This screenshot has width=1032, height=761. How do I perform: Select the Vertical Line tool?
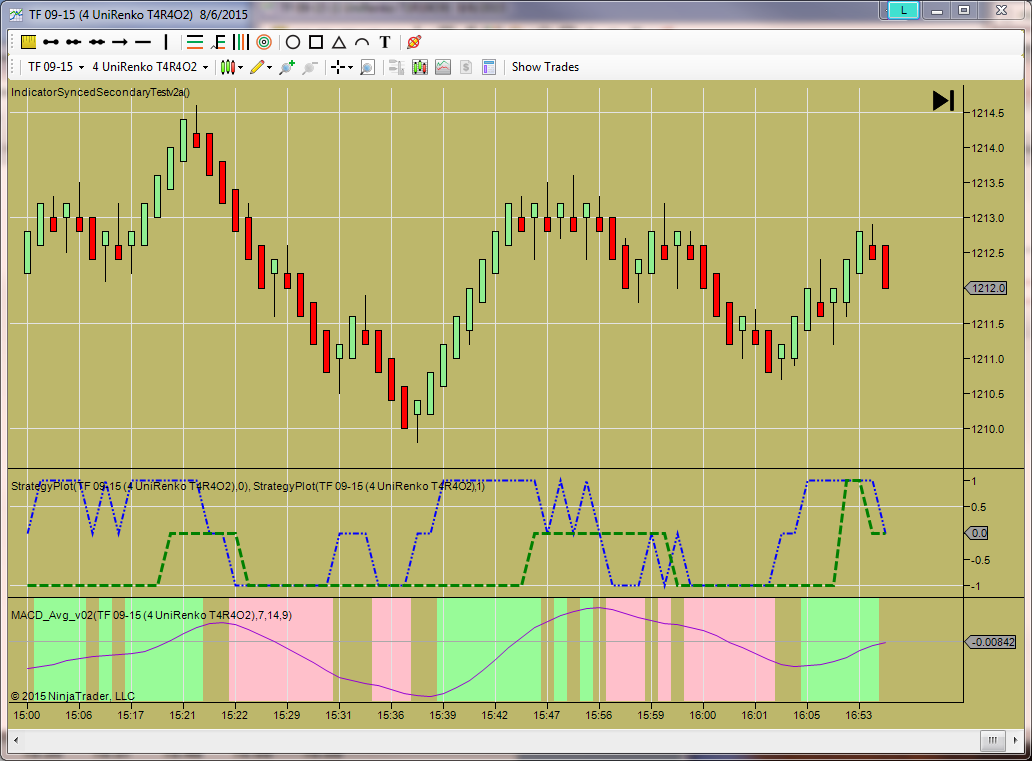coord(166,42)
